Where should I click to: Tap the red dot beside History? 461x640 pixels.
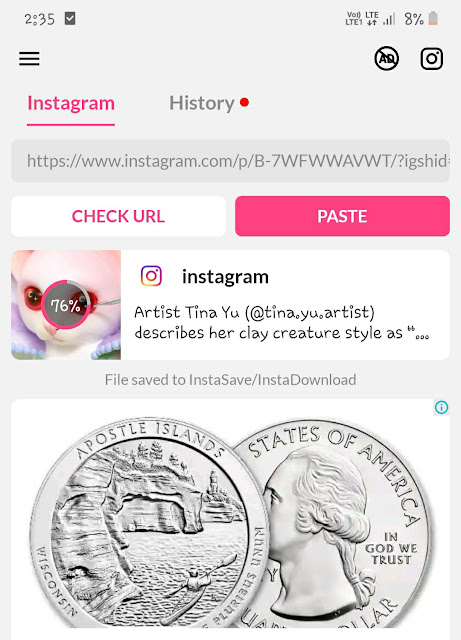click(x=244, y=102)
